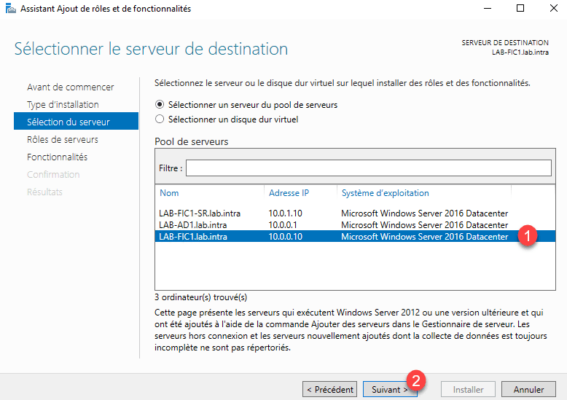Click IP address 10.0.0.10
Screen dimensions: 567x400
click(285, 237)
